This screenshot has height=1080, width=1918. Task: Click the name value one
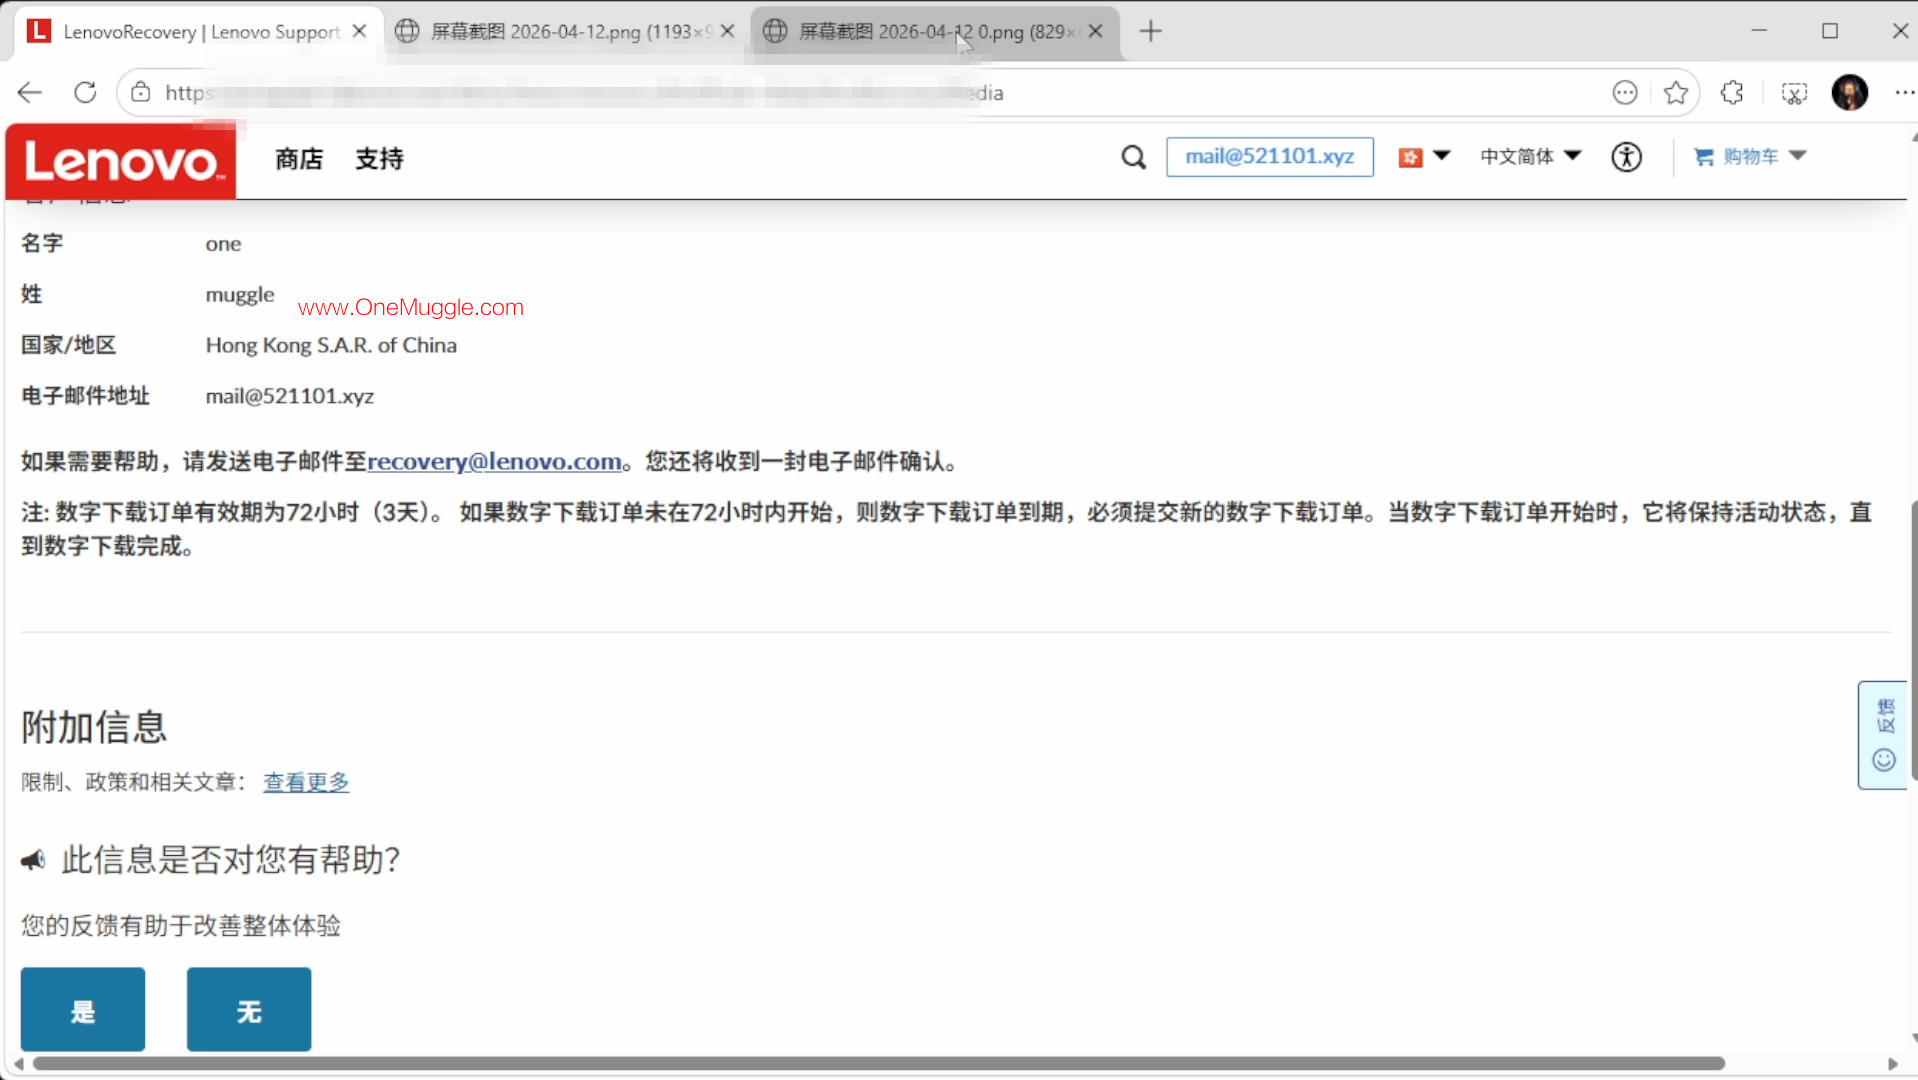click(223, 245)
